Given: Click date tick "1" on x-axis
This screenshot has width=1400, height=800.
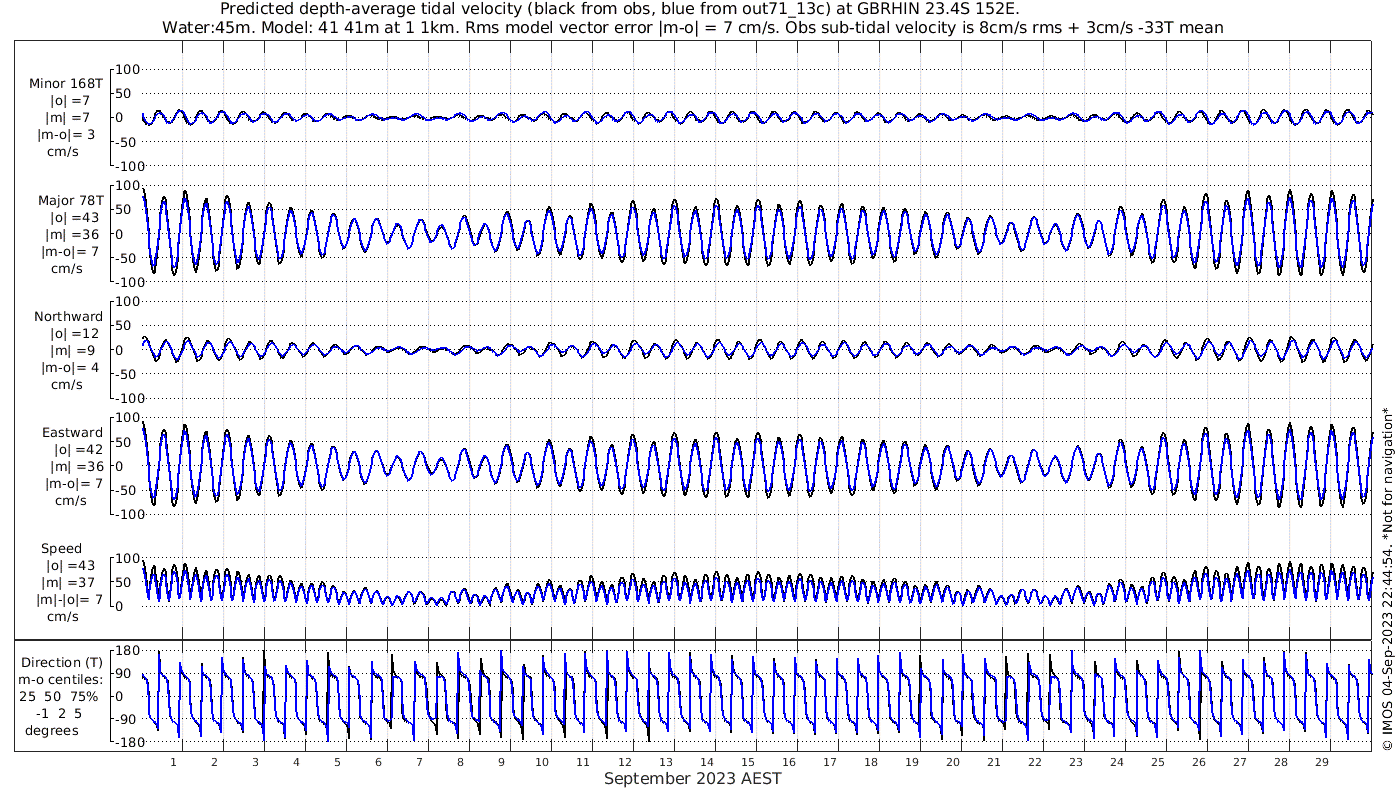Looking at the screenshot, I should (x=173, y=762).
